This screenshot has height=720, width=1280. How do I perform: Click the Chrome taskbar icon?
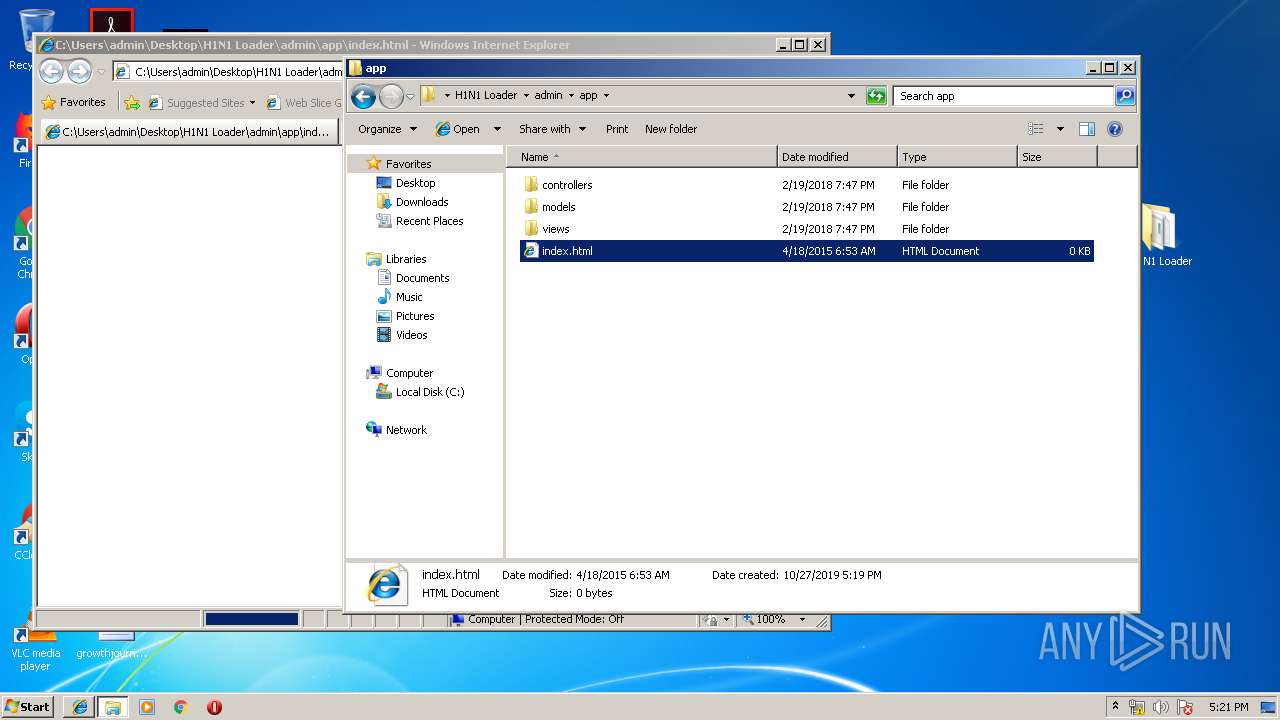[180, 707]
